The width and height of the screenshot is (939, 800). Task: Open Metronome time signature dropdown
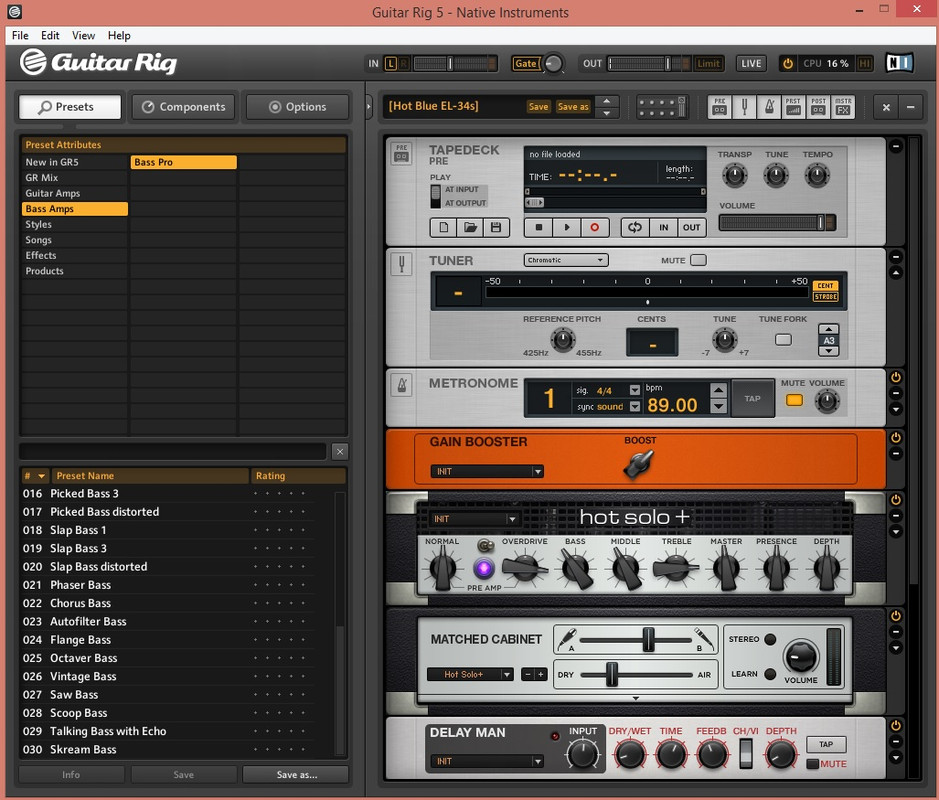(x=635, y=390)
